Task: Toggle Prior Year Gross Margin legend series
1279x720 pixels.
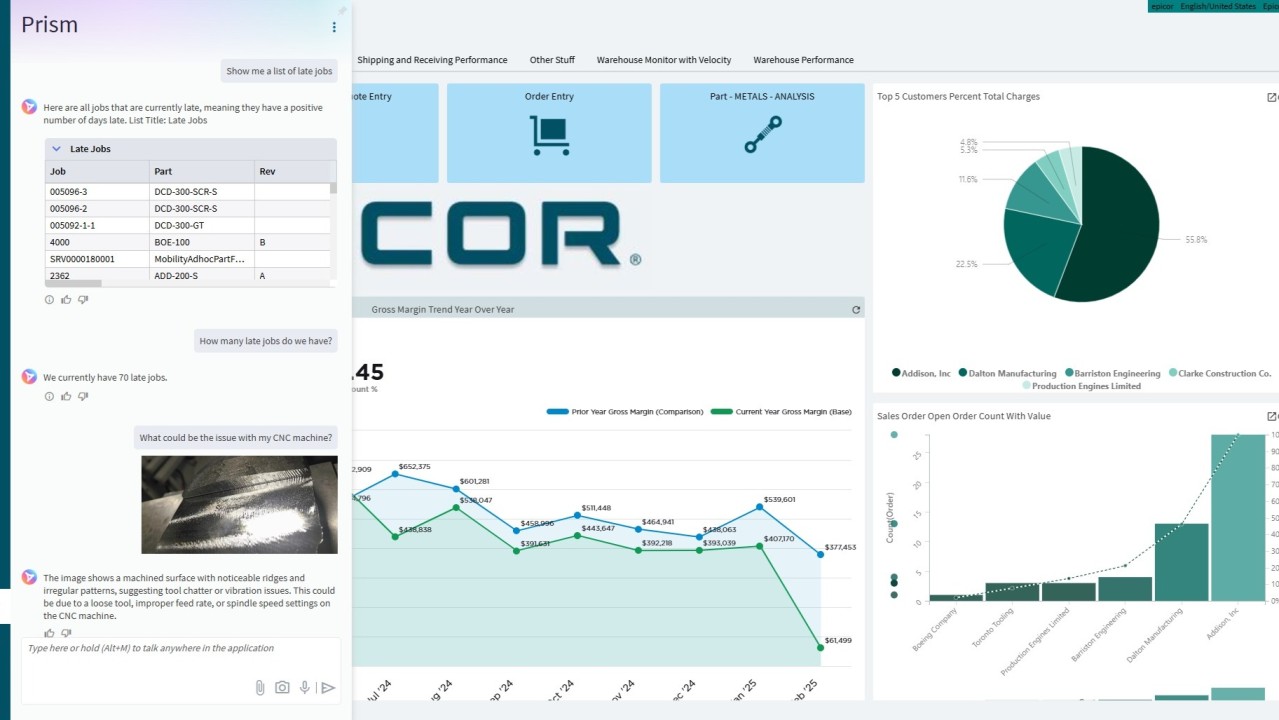Action: [x=625, y=412]
